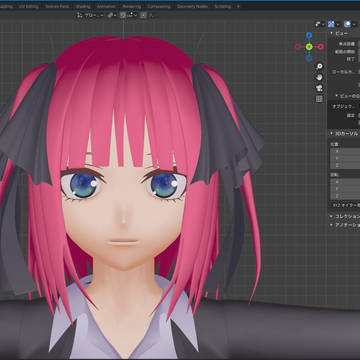
Task: Click the zoom view magnifier icon
Action: coord(319,66)
